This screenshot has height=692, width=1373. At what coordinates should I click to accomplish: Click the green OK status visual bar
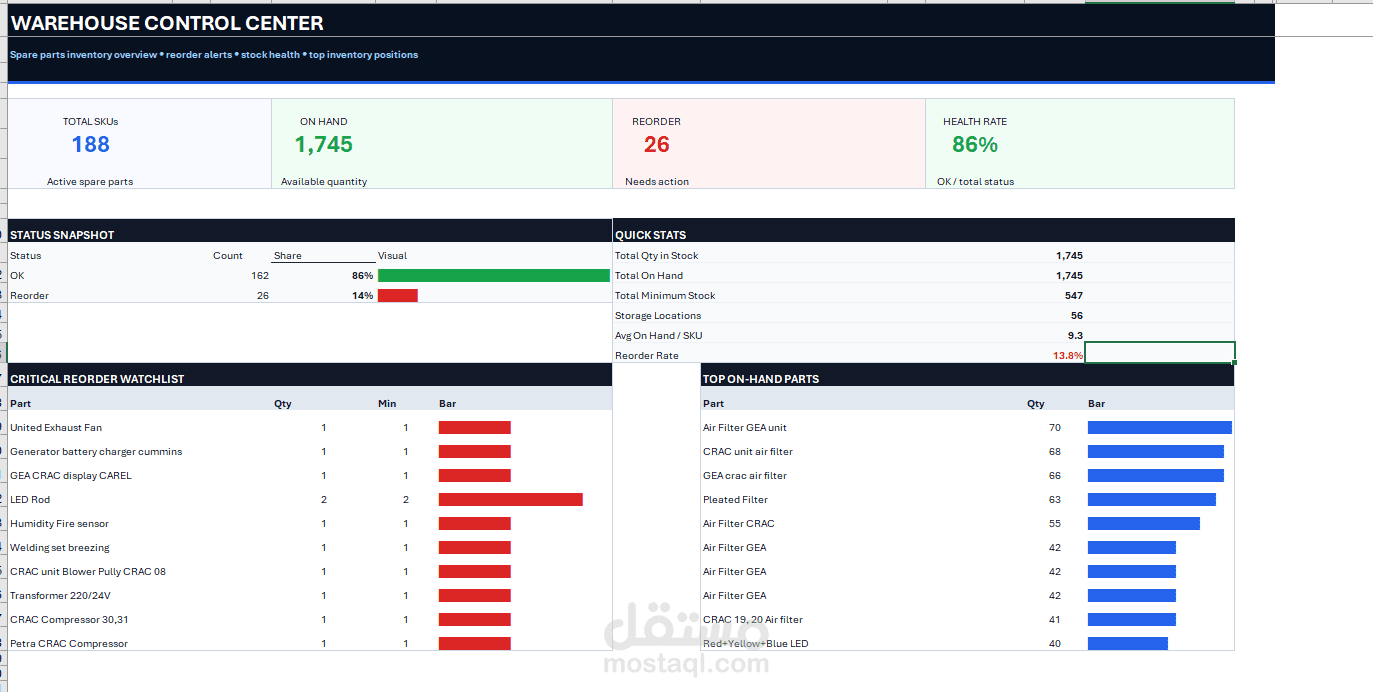tap(494, 275)
